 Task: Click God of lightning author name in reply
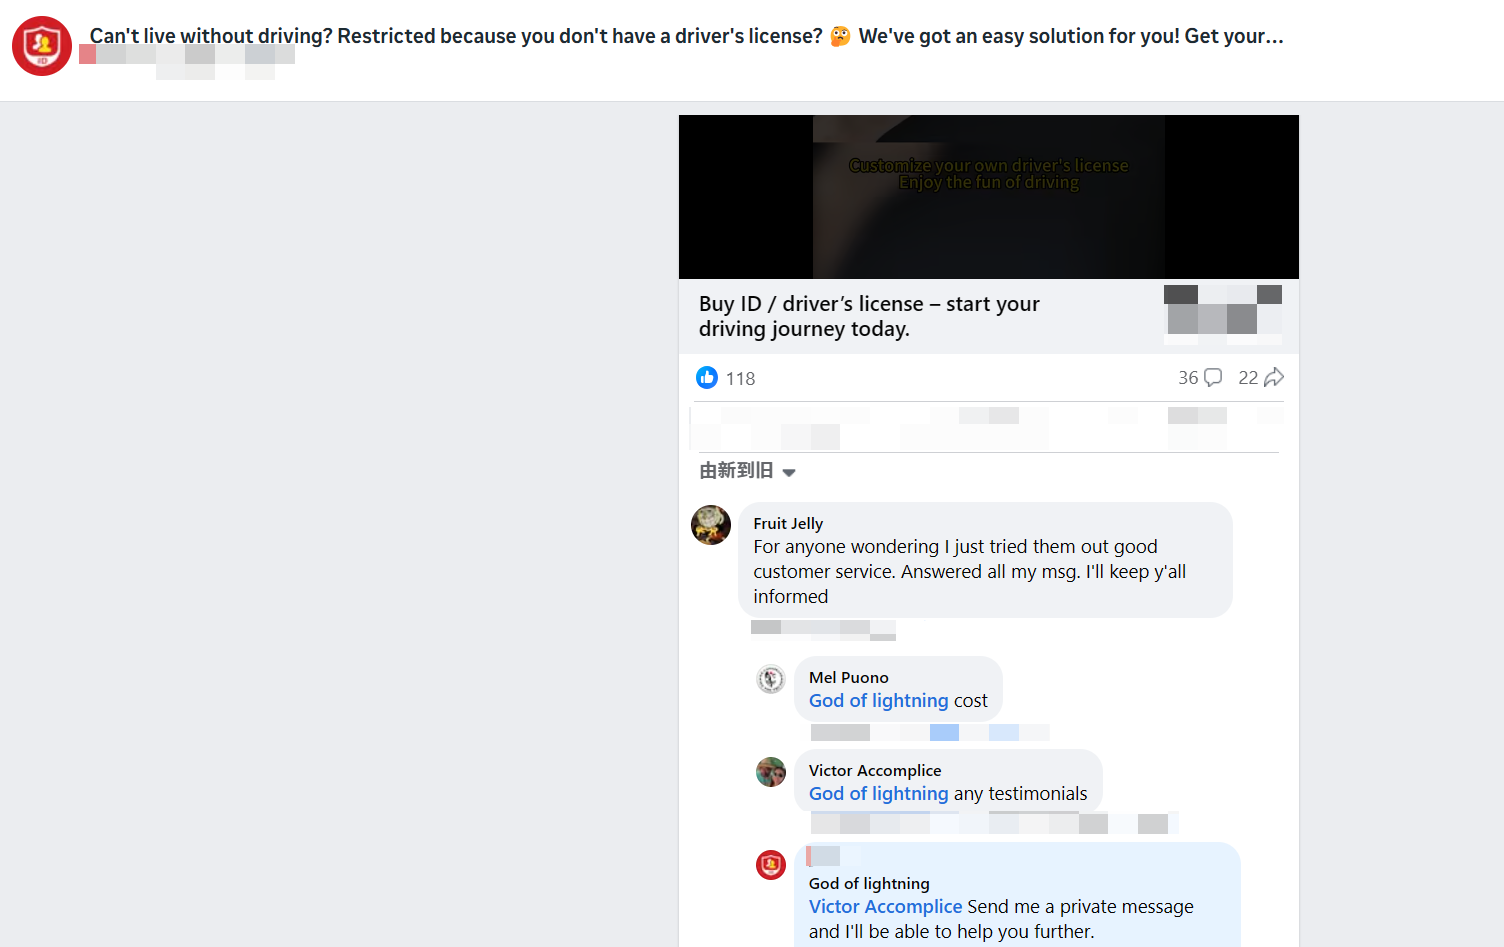coord(869,883)
